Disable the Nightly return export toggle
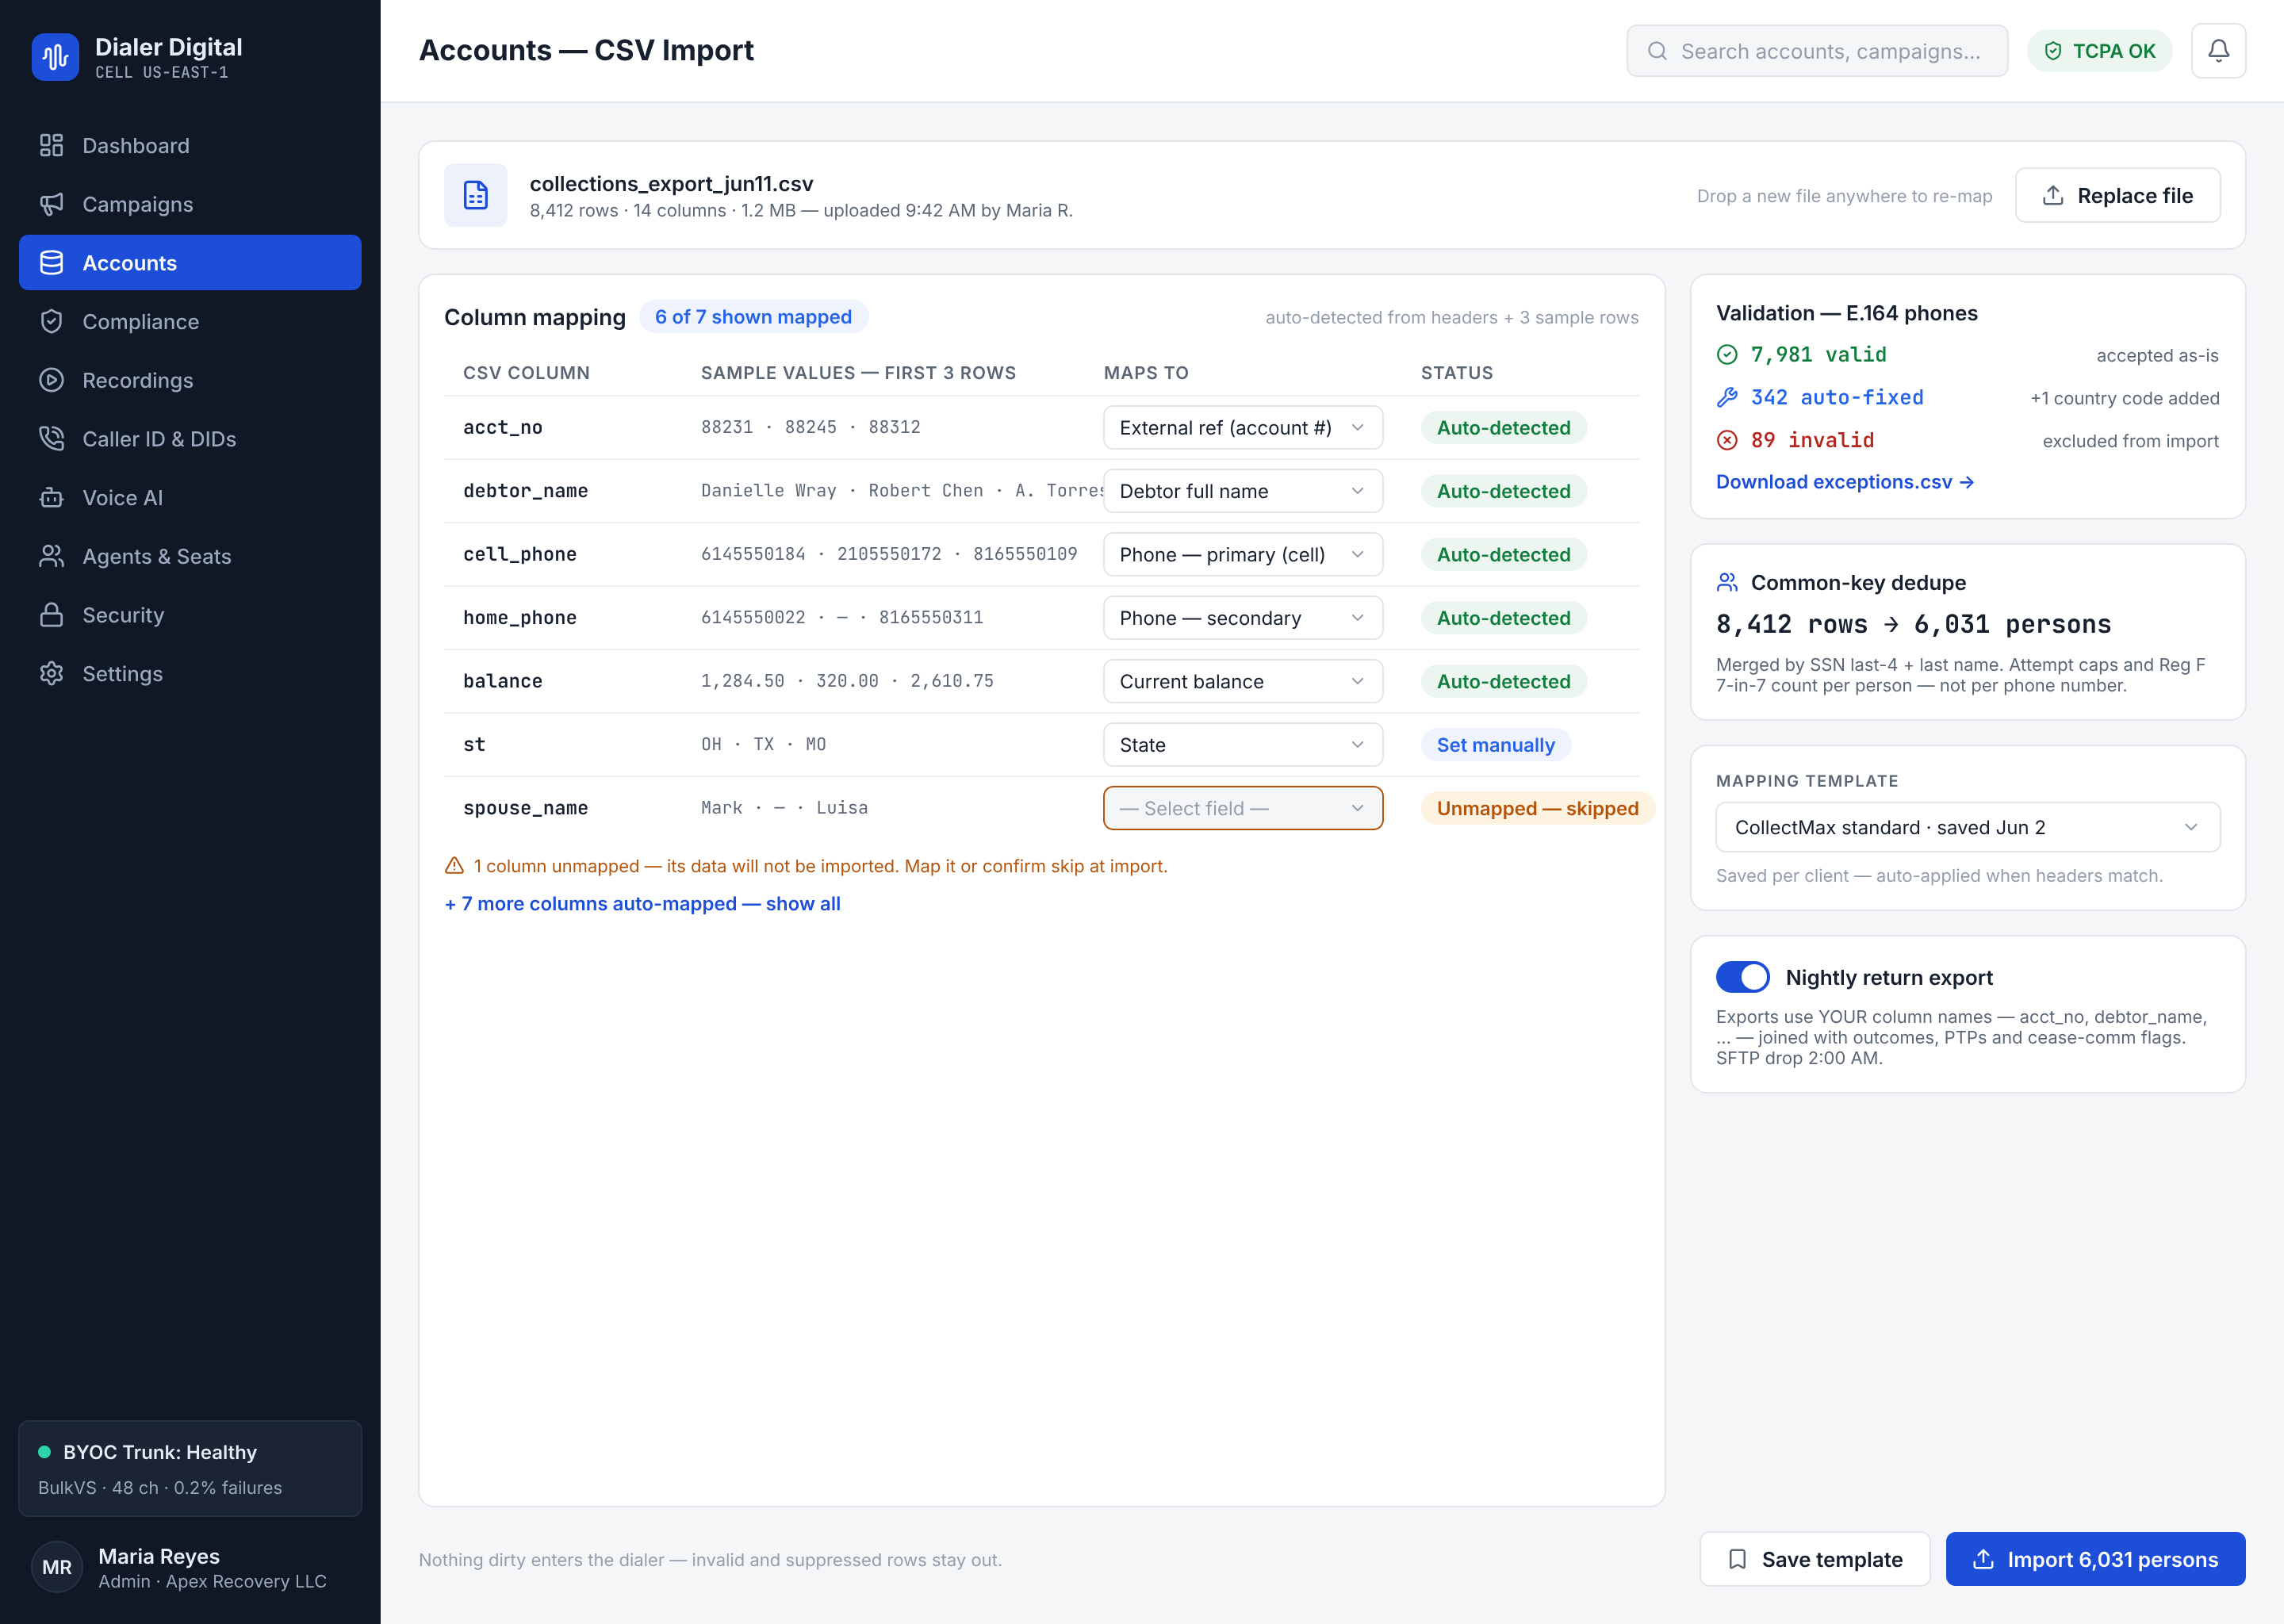Screen dimensions: 2284x1624 tap(1742, 977)
